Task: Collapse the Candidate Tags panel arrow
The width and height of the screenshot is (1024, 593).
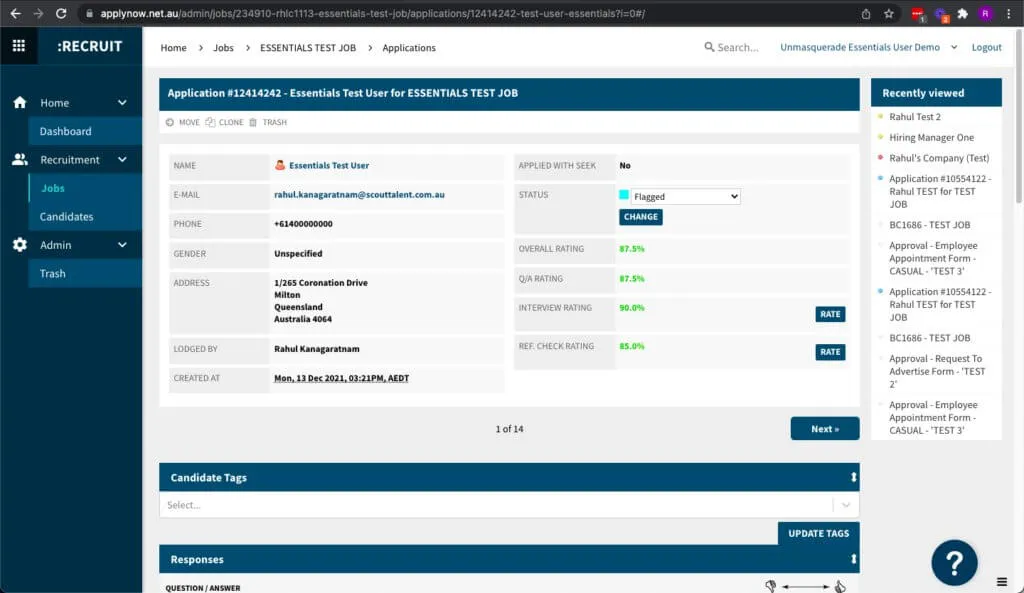Action: pos(854,477)
